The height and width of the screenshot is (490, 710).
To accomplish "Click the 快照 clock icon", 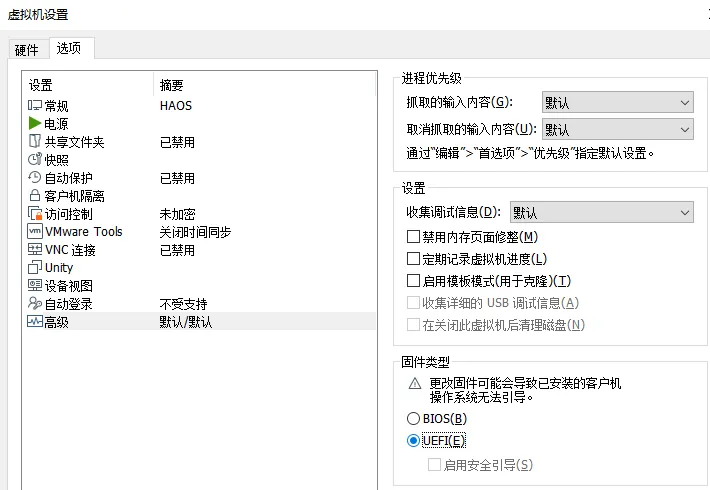I will coord(35,159).
